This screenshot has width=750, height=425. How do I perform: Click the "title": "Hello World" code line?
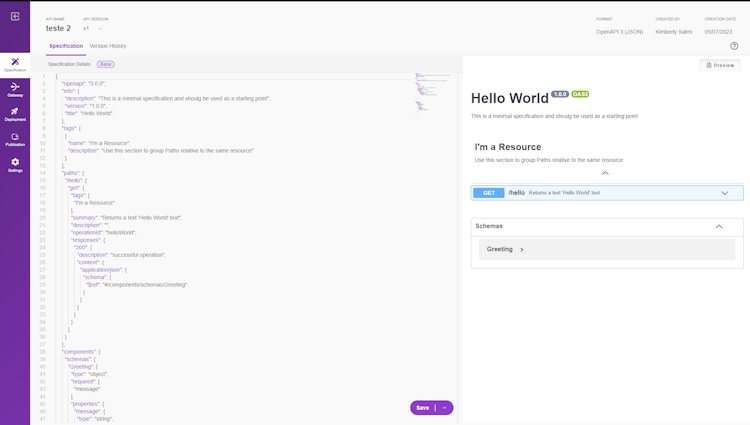[89, 114]
